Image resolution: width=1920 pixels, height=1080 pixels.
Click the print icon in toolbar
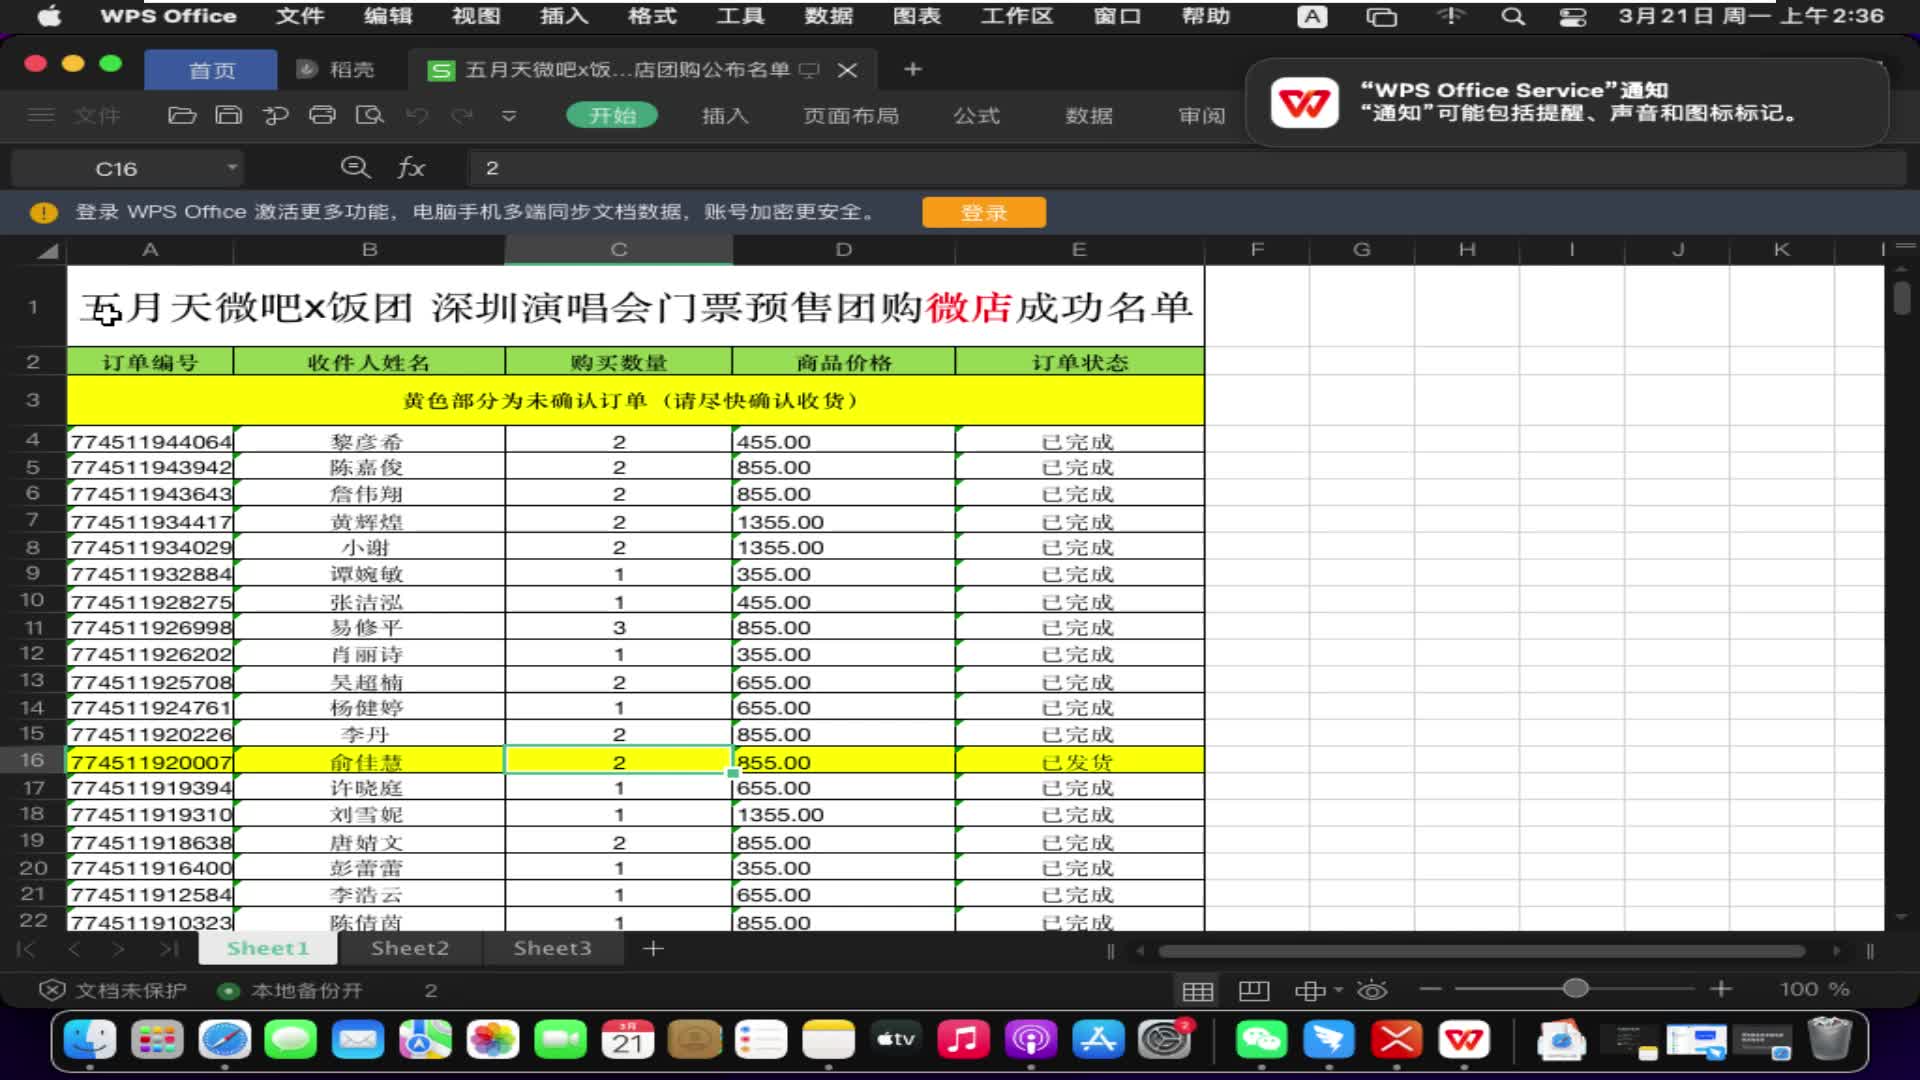322,115
